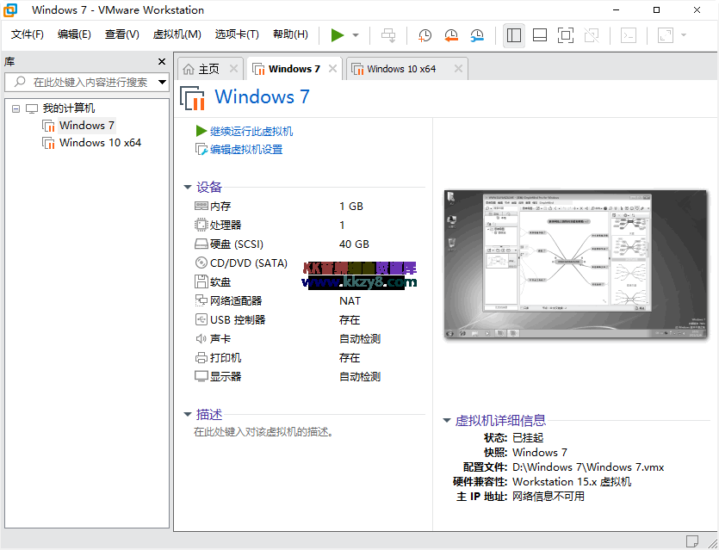Click the 网络信息不可用 IP address value
Screen dimensions: 719x550
548,496
